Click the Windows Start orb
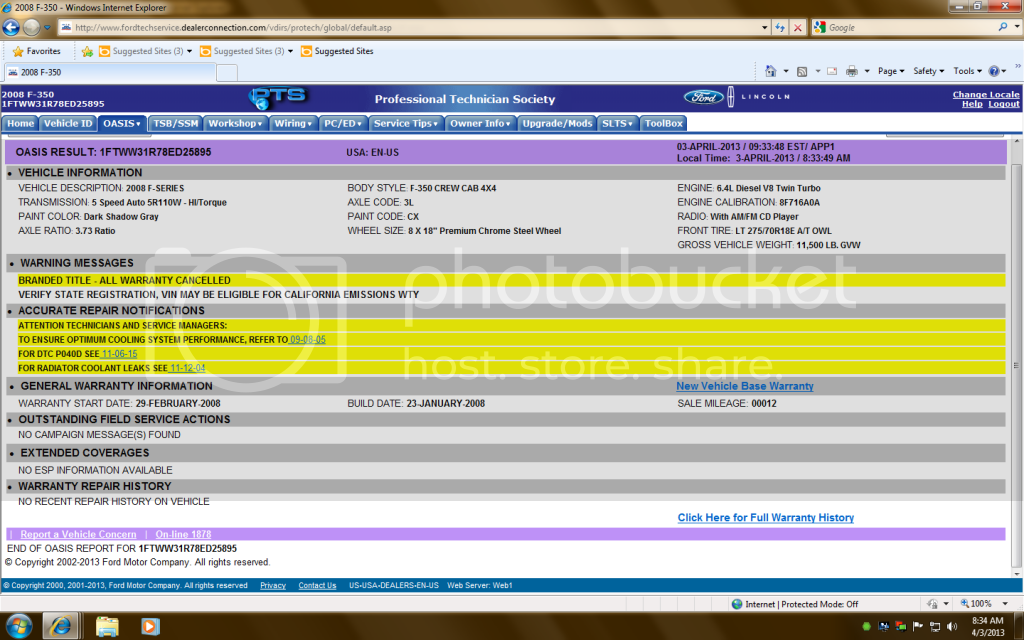The image size is (1024, 640). point(18,627)
